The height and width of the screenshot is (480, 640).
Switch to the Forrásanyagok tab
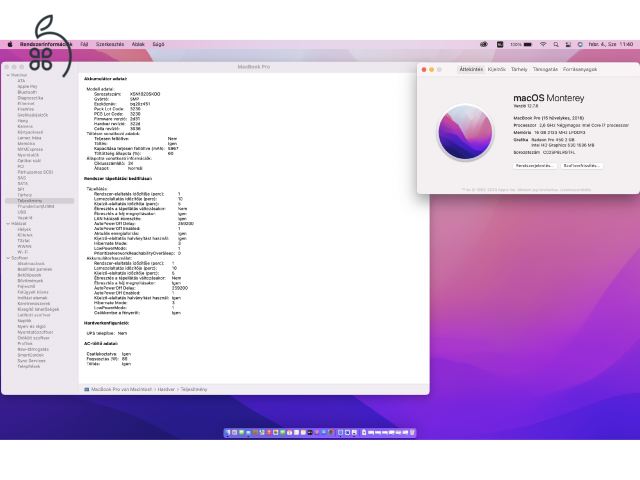coord(580,69)
